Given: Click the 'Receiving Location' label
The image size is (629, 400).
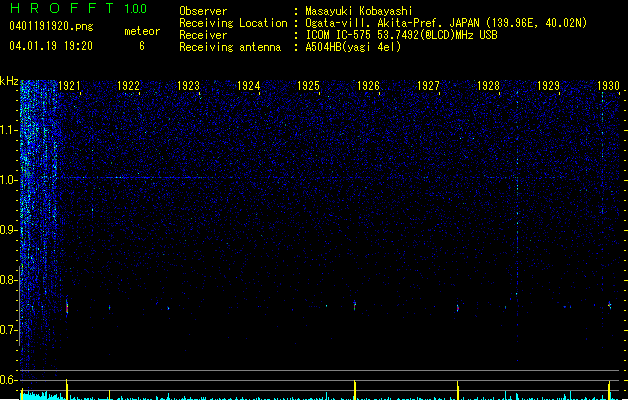Looking at the screenshot, I should [x=233, y=23].
